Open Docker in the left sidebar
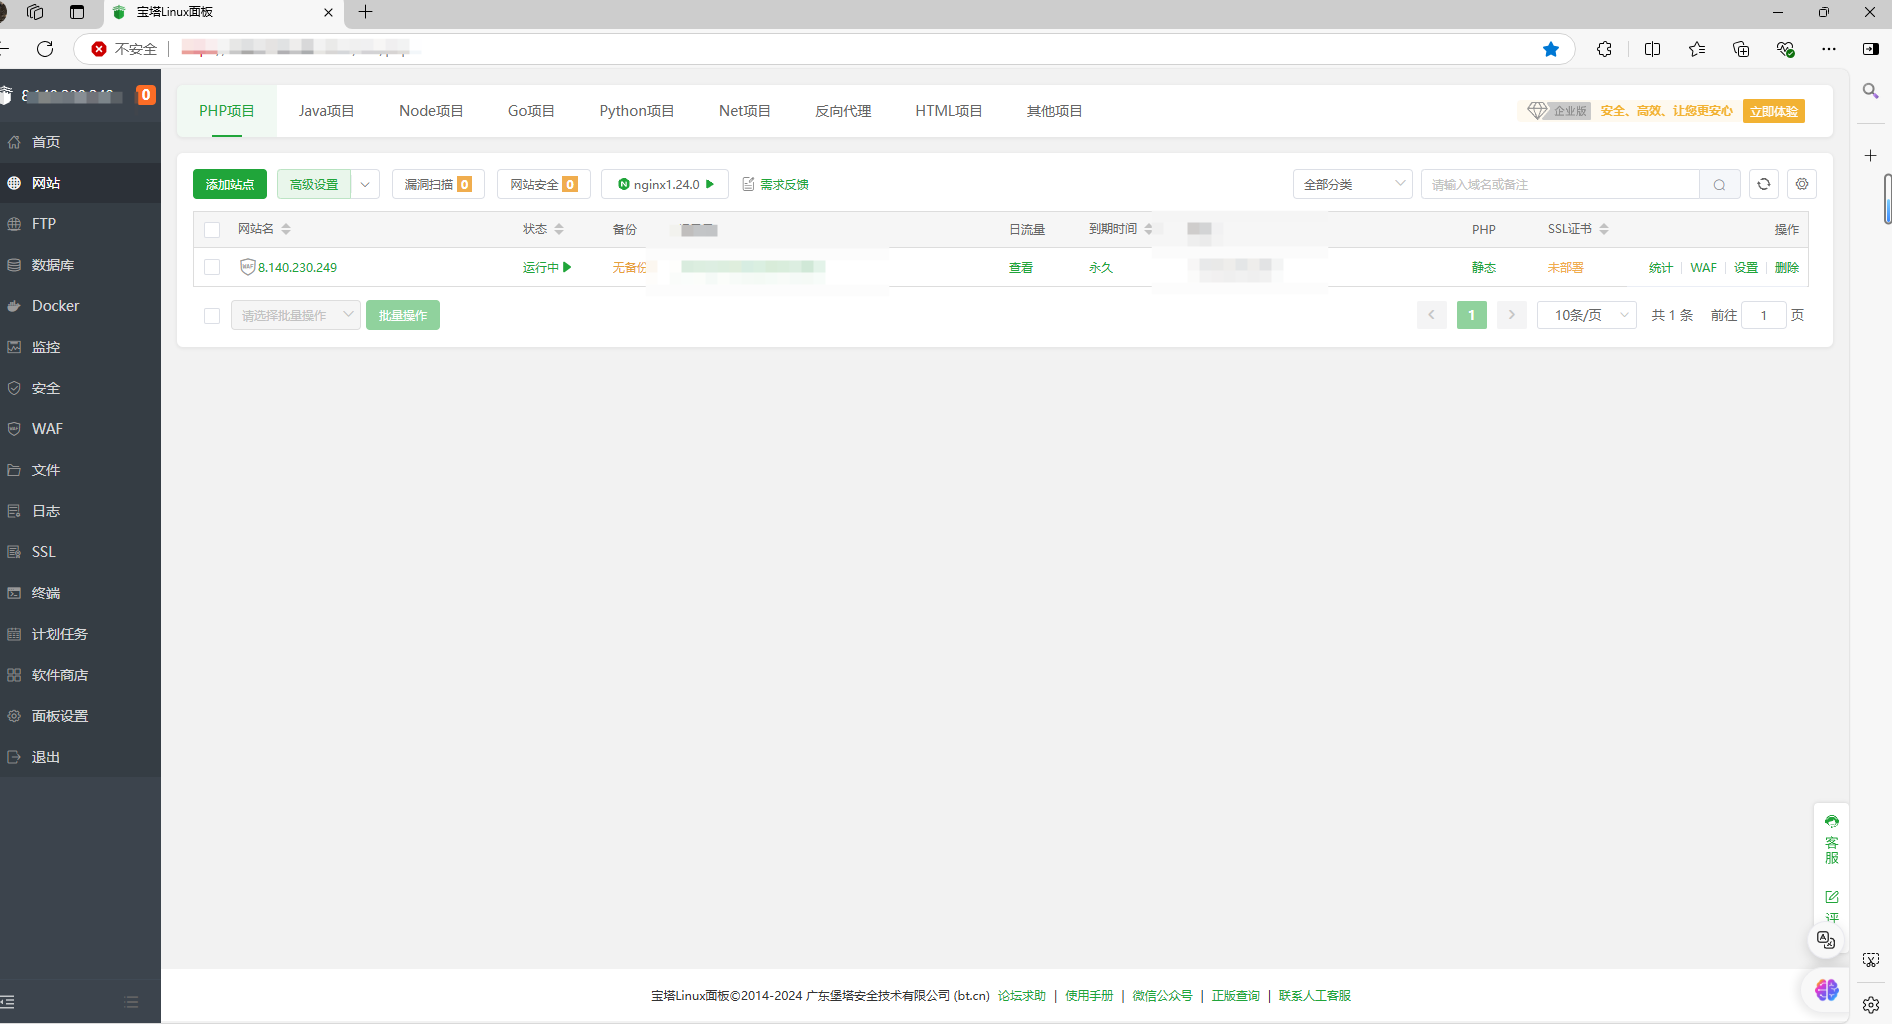Screen dimensions: 1892x1024 [80, 306]
